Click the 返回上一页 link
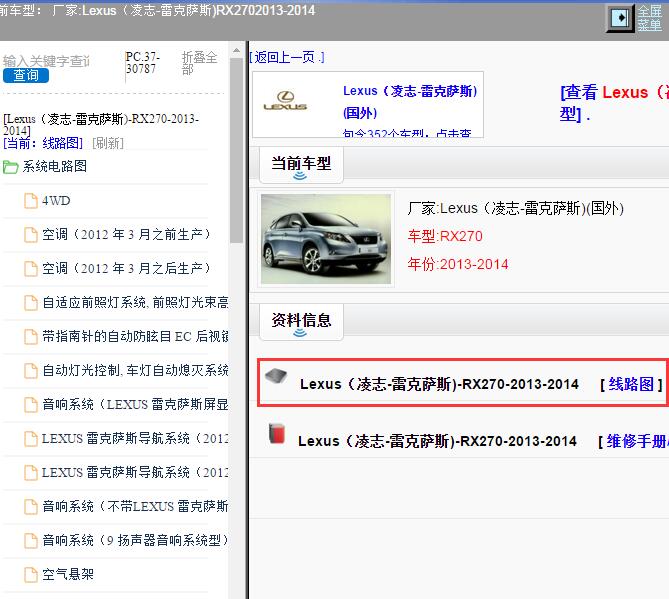669x599 pixels. 287,57
